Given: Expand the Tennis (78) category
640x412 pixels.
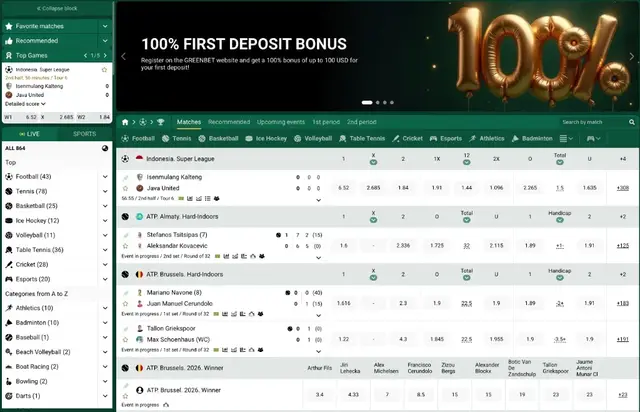Looking at the screenshot, I should coord(105,191).
